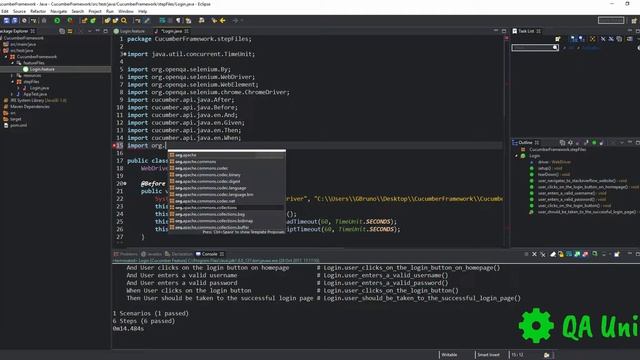
Task: Click the Hide Fields icon in Outline toolbar
Action: pos(578,142)
